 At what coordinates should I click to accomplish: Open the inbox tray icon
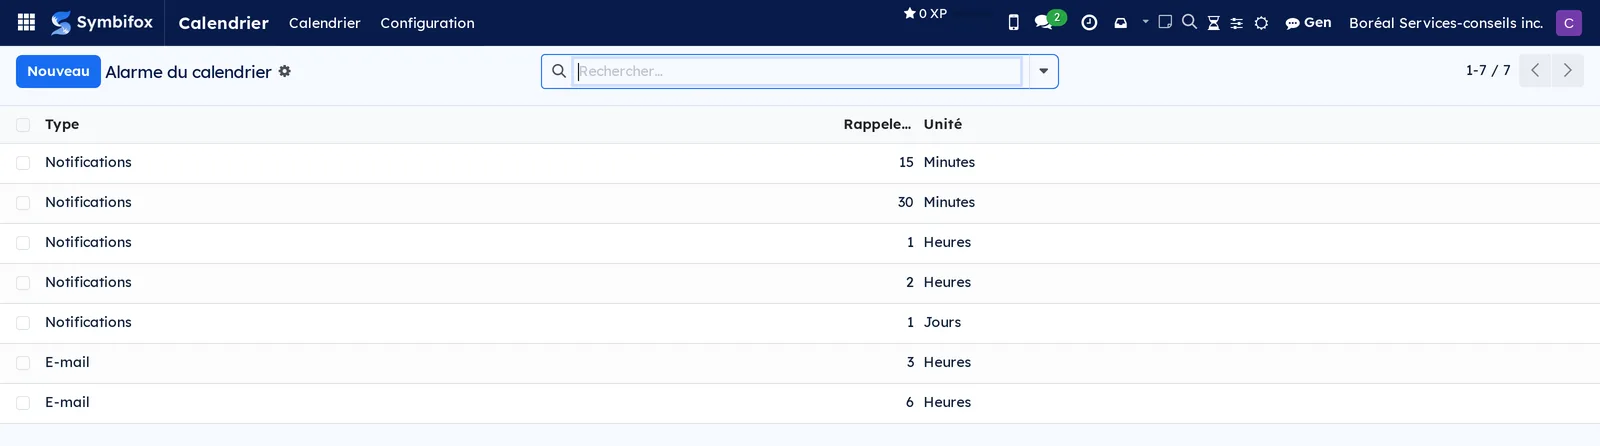click(1121, 22)
